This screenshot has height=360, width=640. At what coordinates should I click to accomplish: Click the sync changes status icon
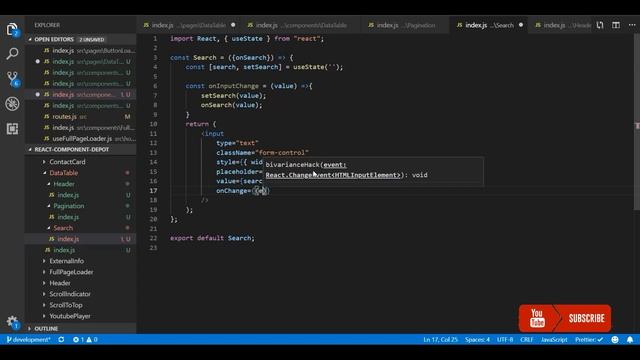[61, 340]
